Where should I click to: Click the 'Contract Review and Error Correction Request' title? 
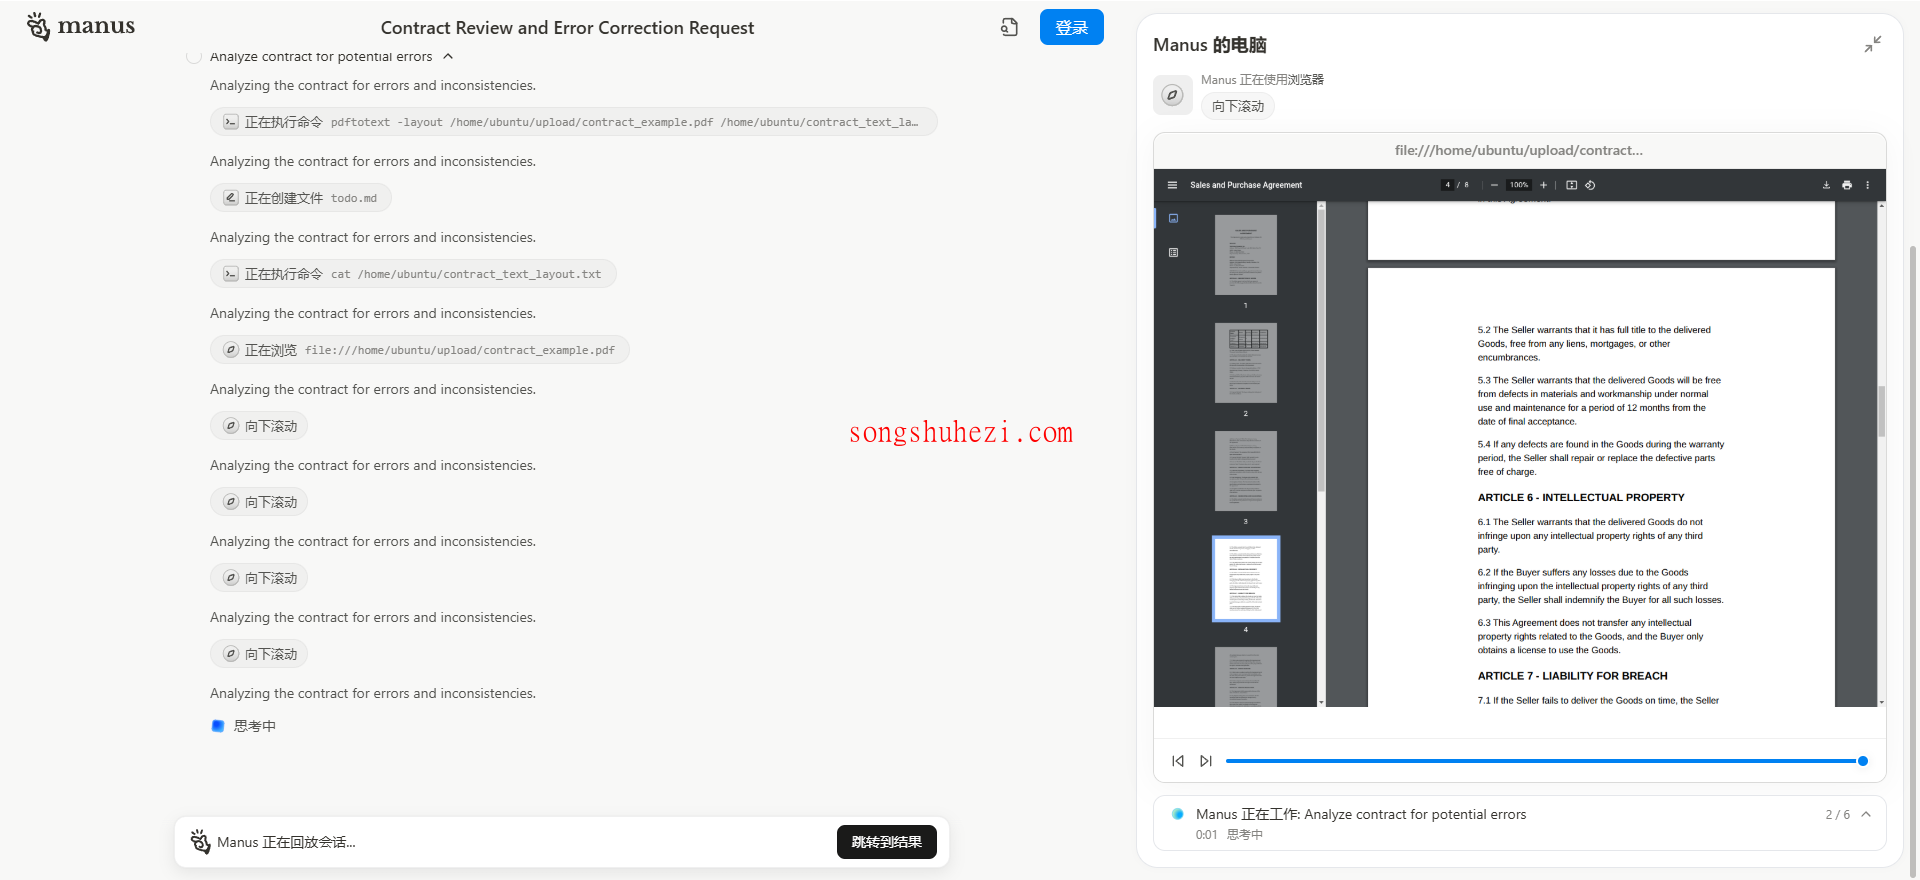point(567,28)
